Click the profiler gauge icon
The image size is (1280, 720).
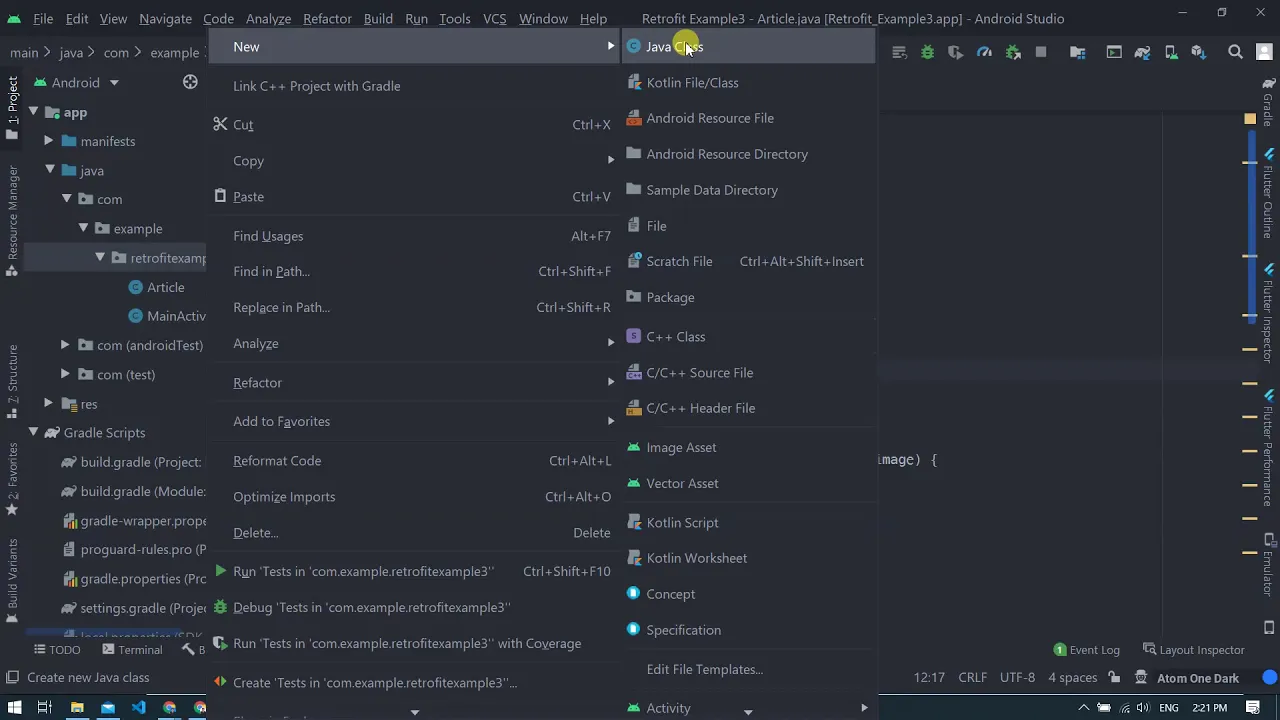point(984,52)
